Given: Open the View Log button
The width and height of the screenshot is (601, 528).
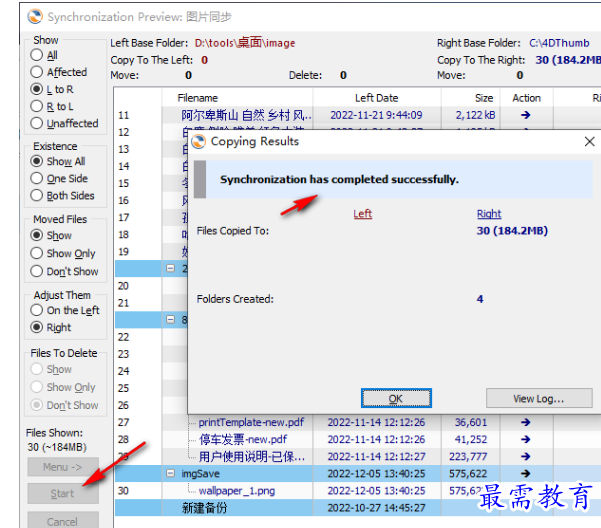Looking at the screenshot, I should coord(538,398).
